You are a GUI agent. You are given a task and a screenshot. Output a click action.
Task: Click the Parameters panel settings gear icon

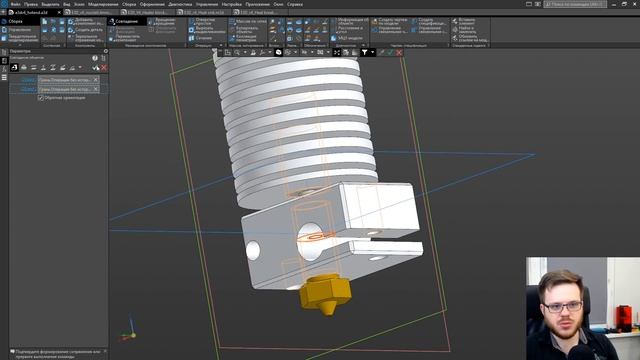click(106, 51)
